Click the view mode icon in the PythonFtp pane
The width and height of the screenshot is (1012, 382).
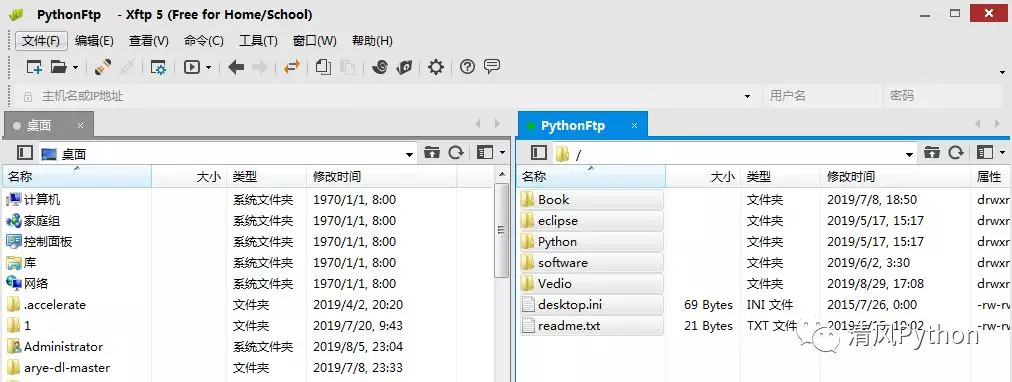(x=984, y=152)
